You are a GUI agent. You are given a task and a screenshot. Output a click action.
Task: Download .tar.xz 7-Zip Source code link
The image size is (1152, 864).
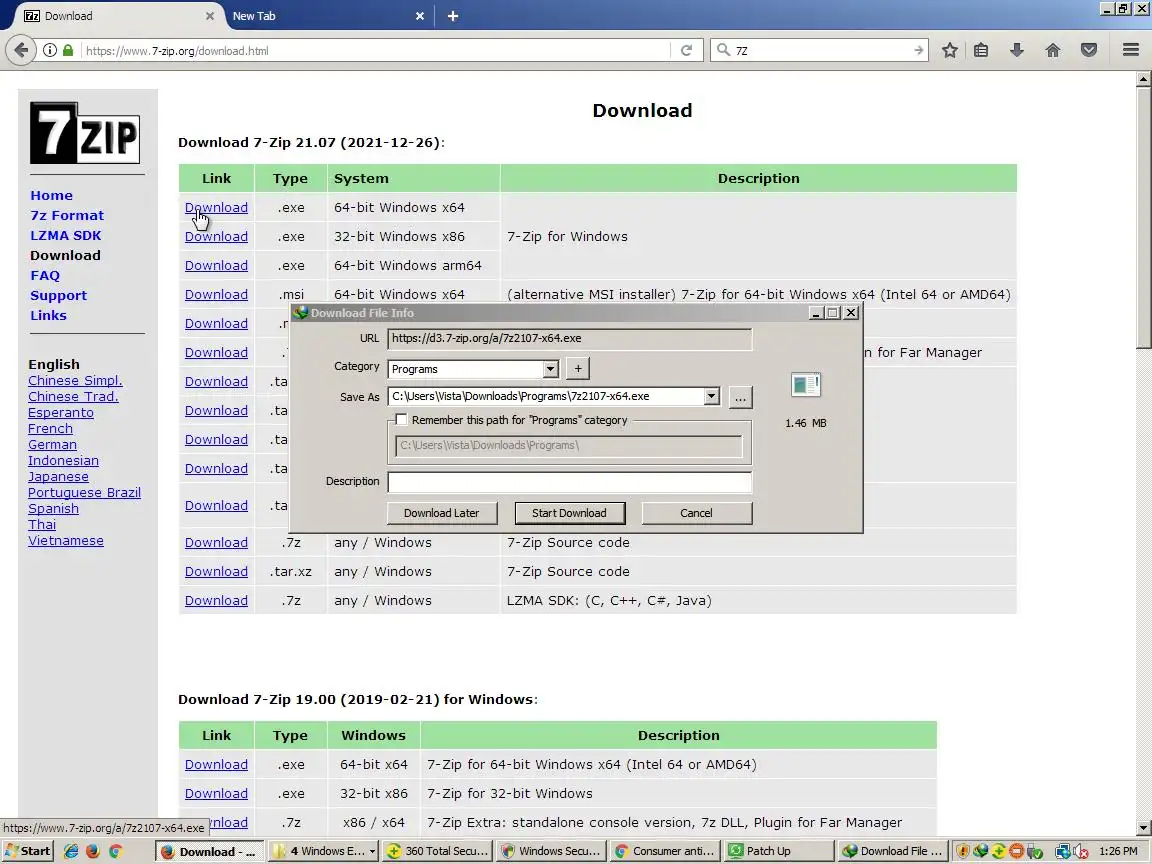[216, 572]
